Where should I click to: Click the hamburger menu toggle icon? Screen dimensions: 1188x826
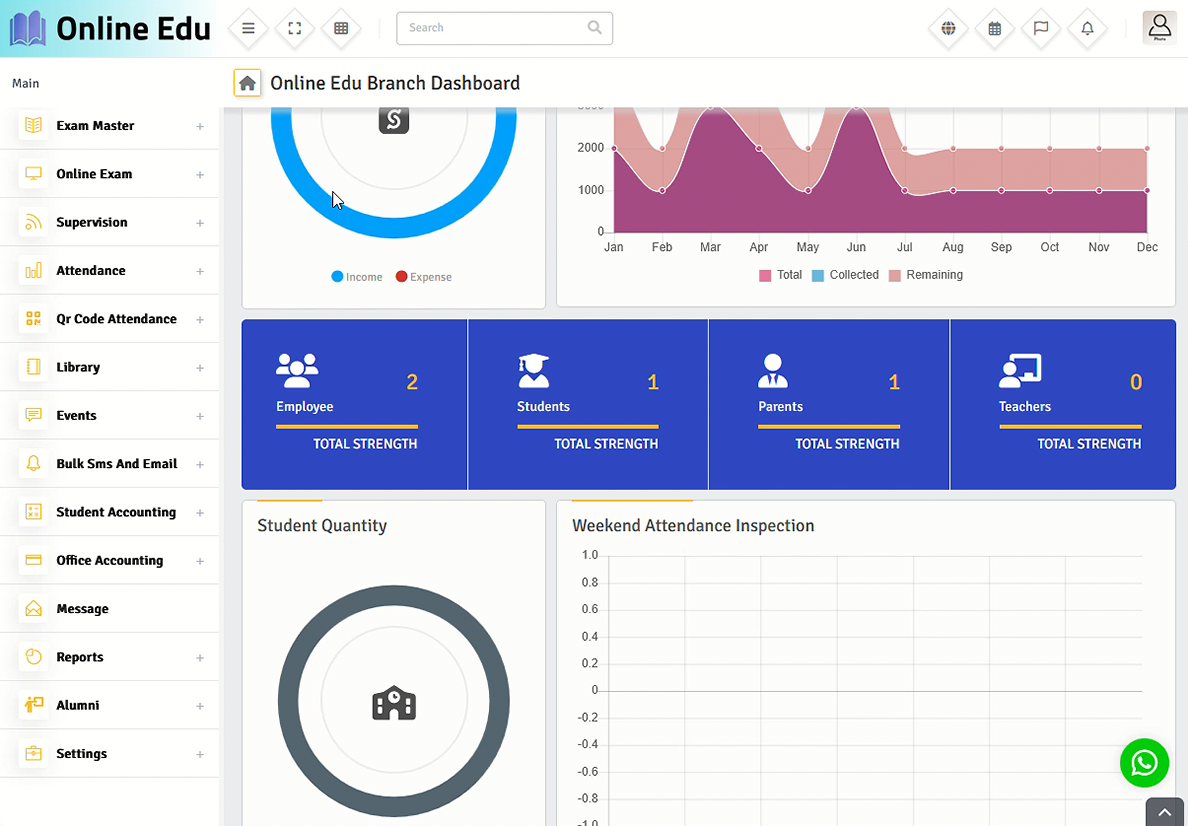[x=248, y=28]
